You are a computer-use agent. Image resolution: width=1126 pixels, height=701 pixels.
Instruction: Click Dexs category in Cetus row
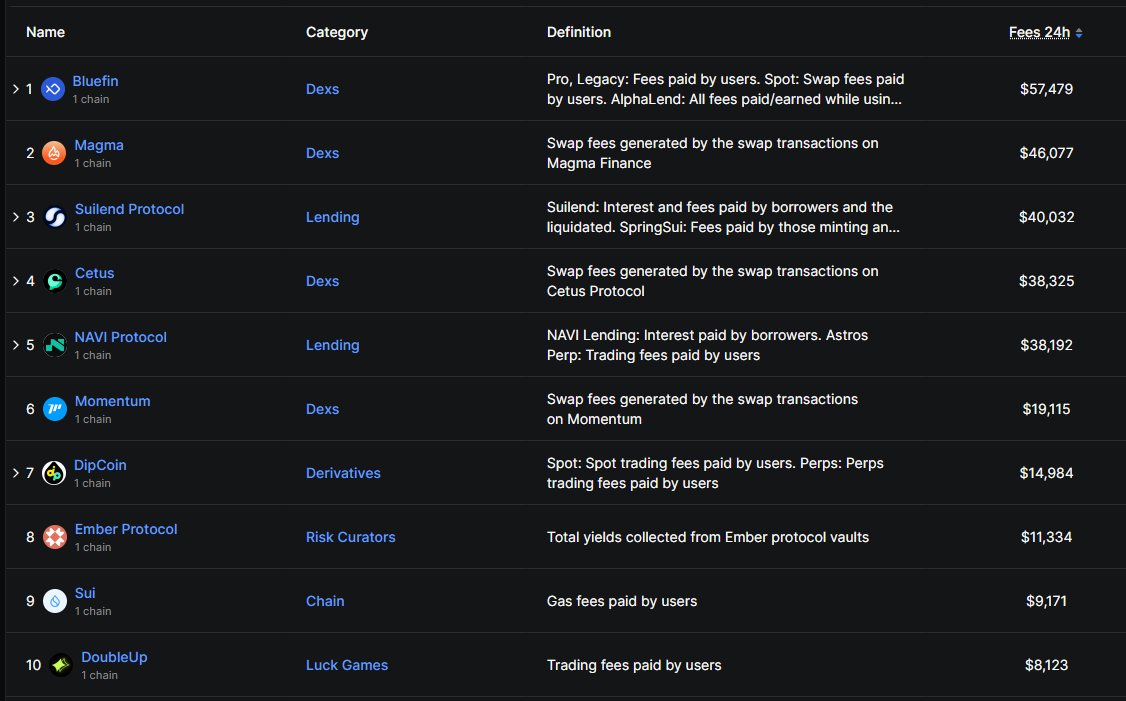322,281
